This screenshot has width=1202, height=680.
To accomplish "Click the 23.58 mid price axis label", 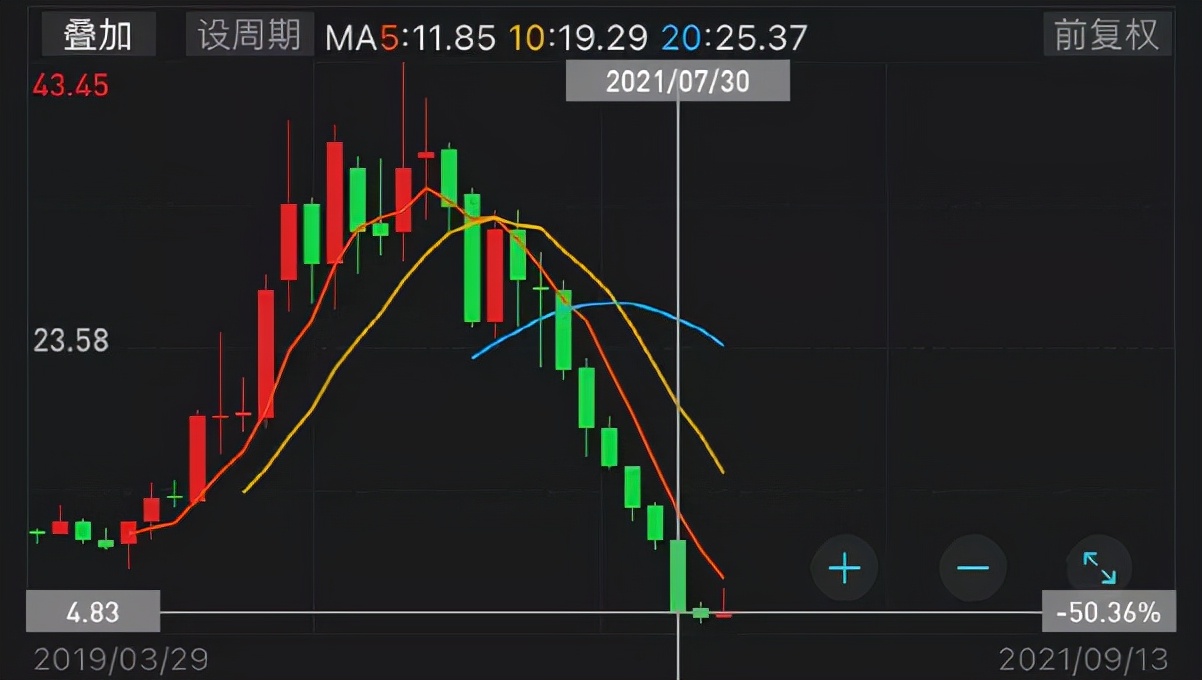I will pos(70,341).
